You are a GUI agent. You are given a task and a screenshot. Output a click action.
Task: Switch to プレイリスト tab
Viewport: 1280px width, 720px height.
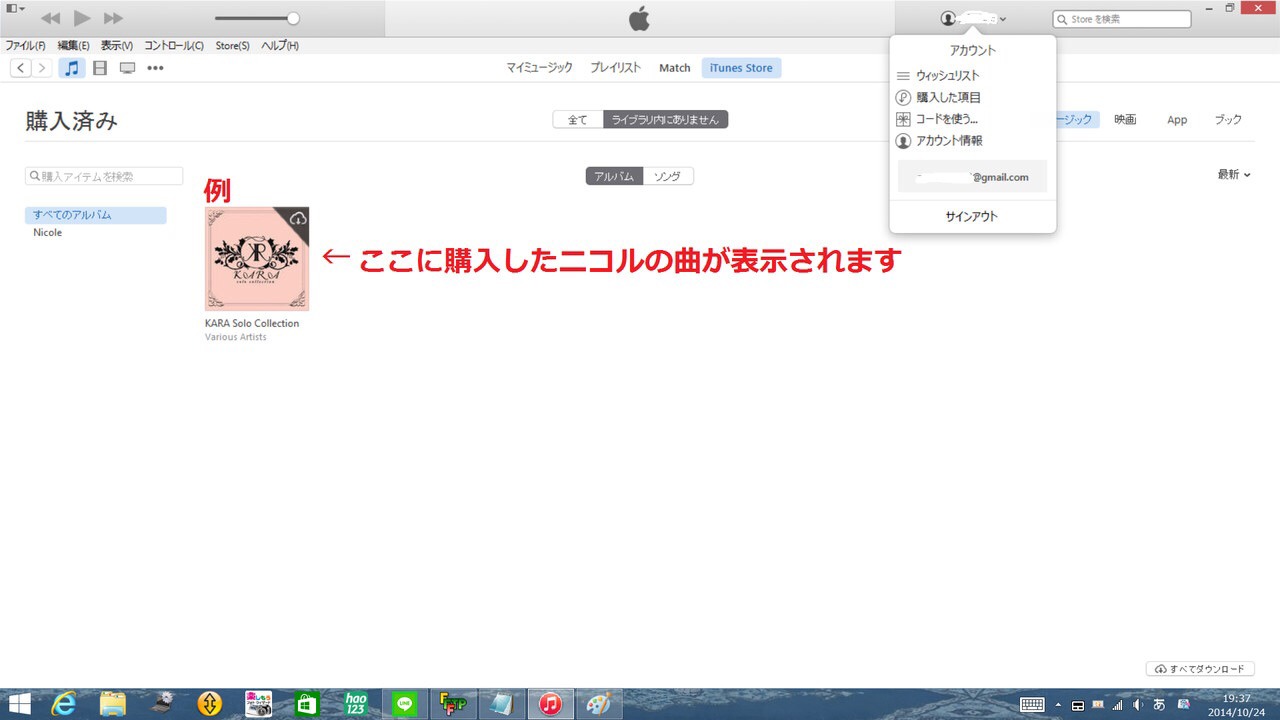point(615,68)
